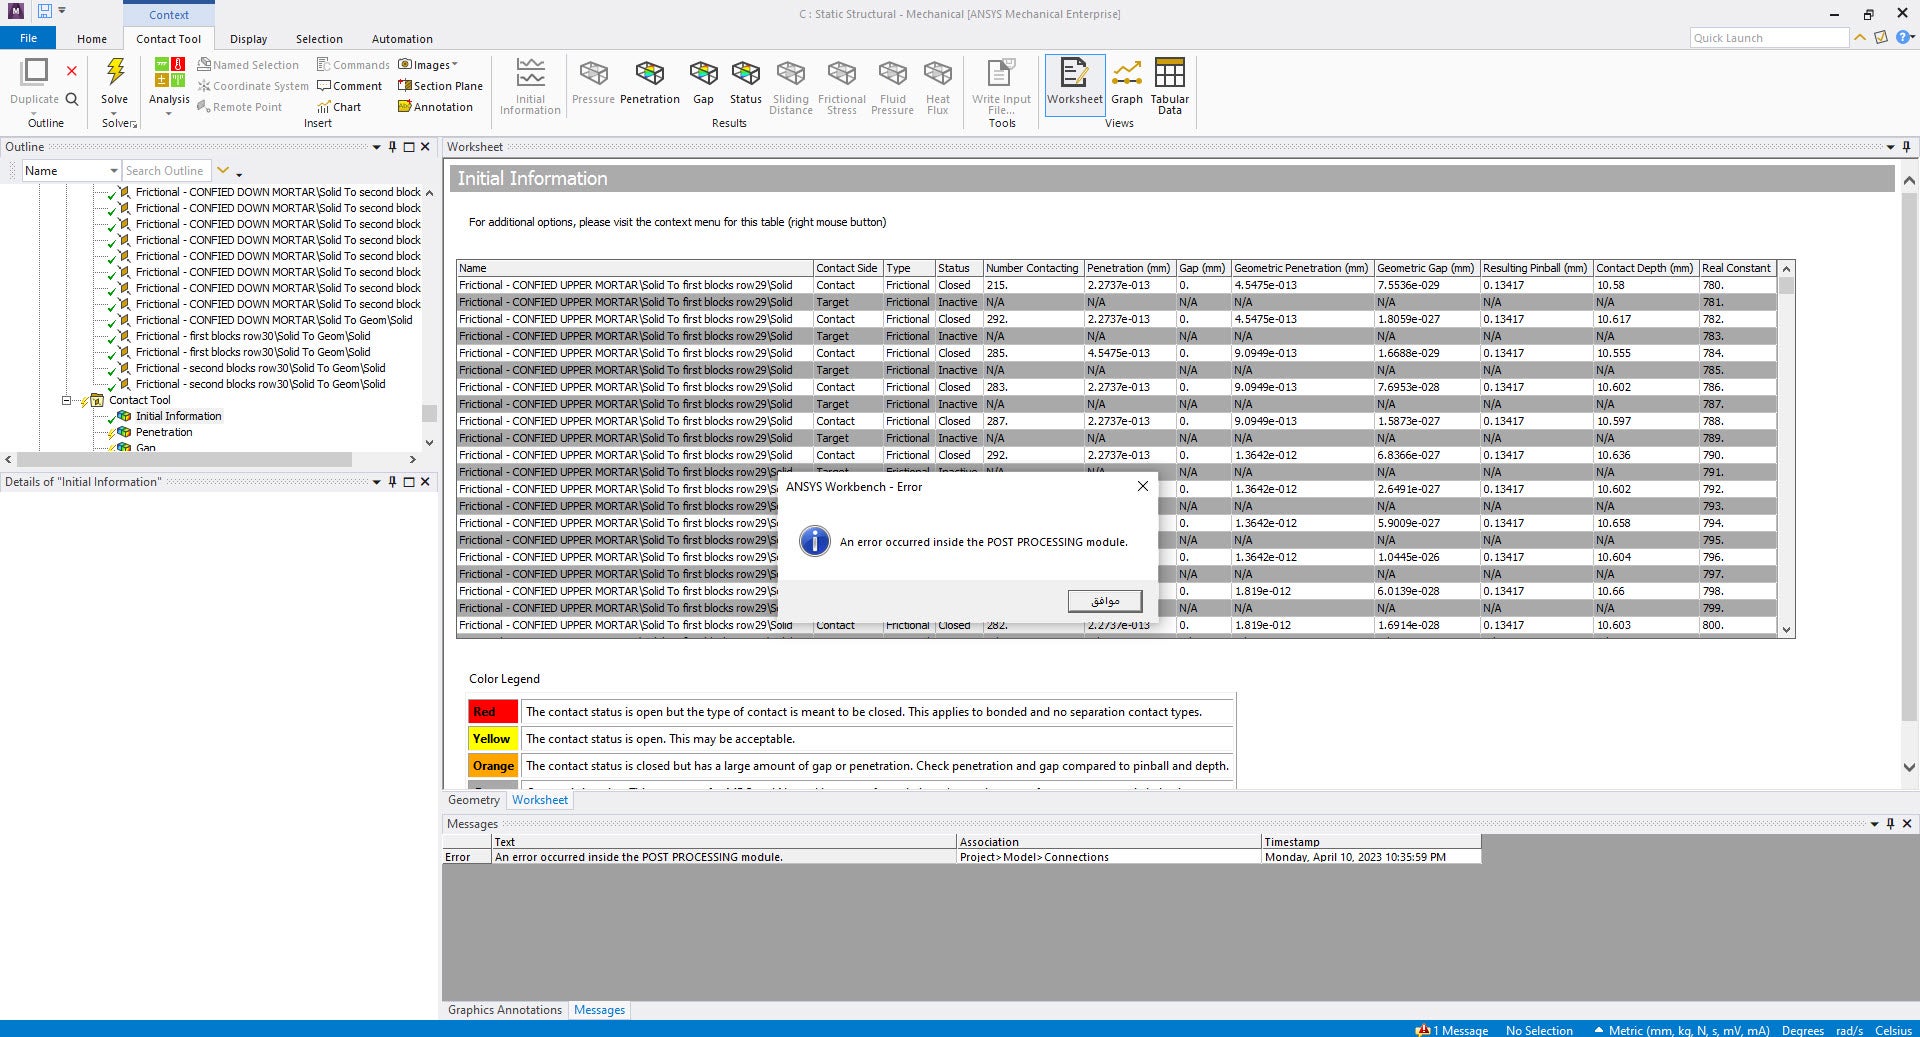The width and height of the screenshot is (1920, 1037).
Task: Insert an Annotation from ribbon
Action: point(435,107)
